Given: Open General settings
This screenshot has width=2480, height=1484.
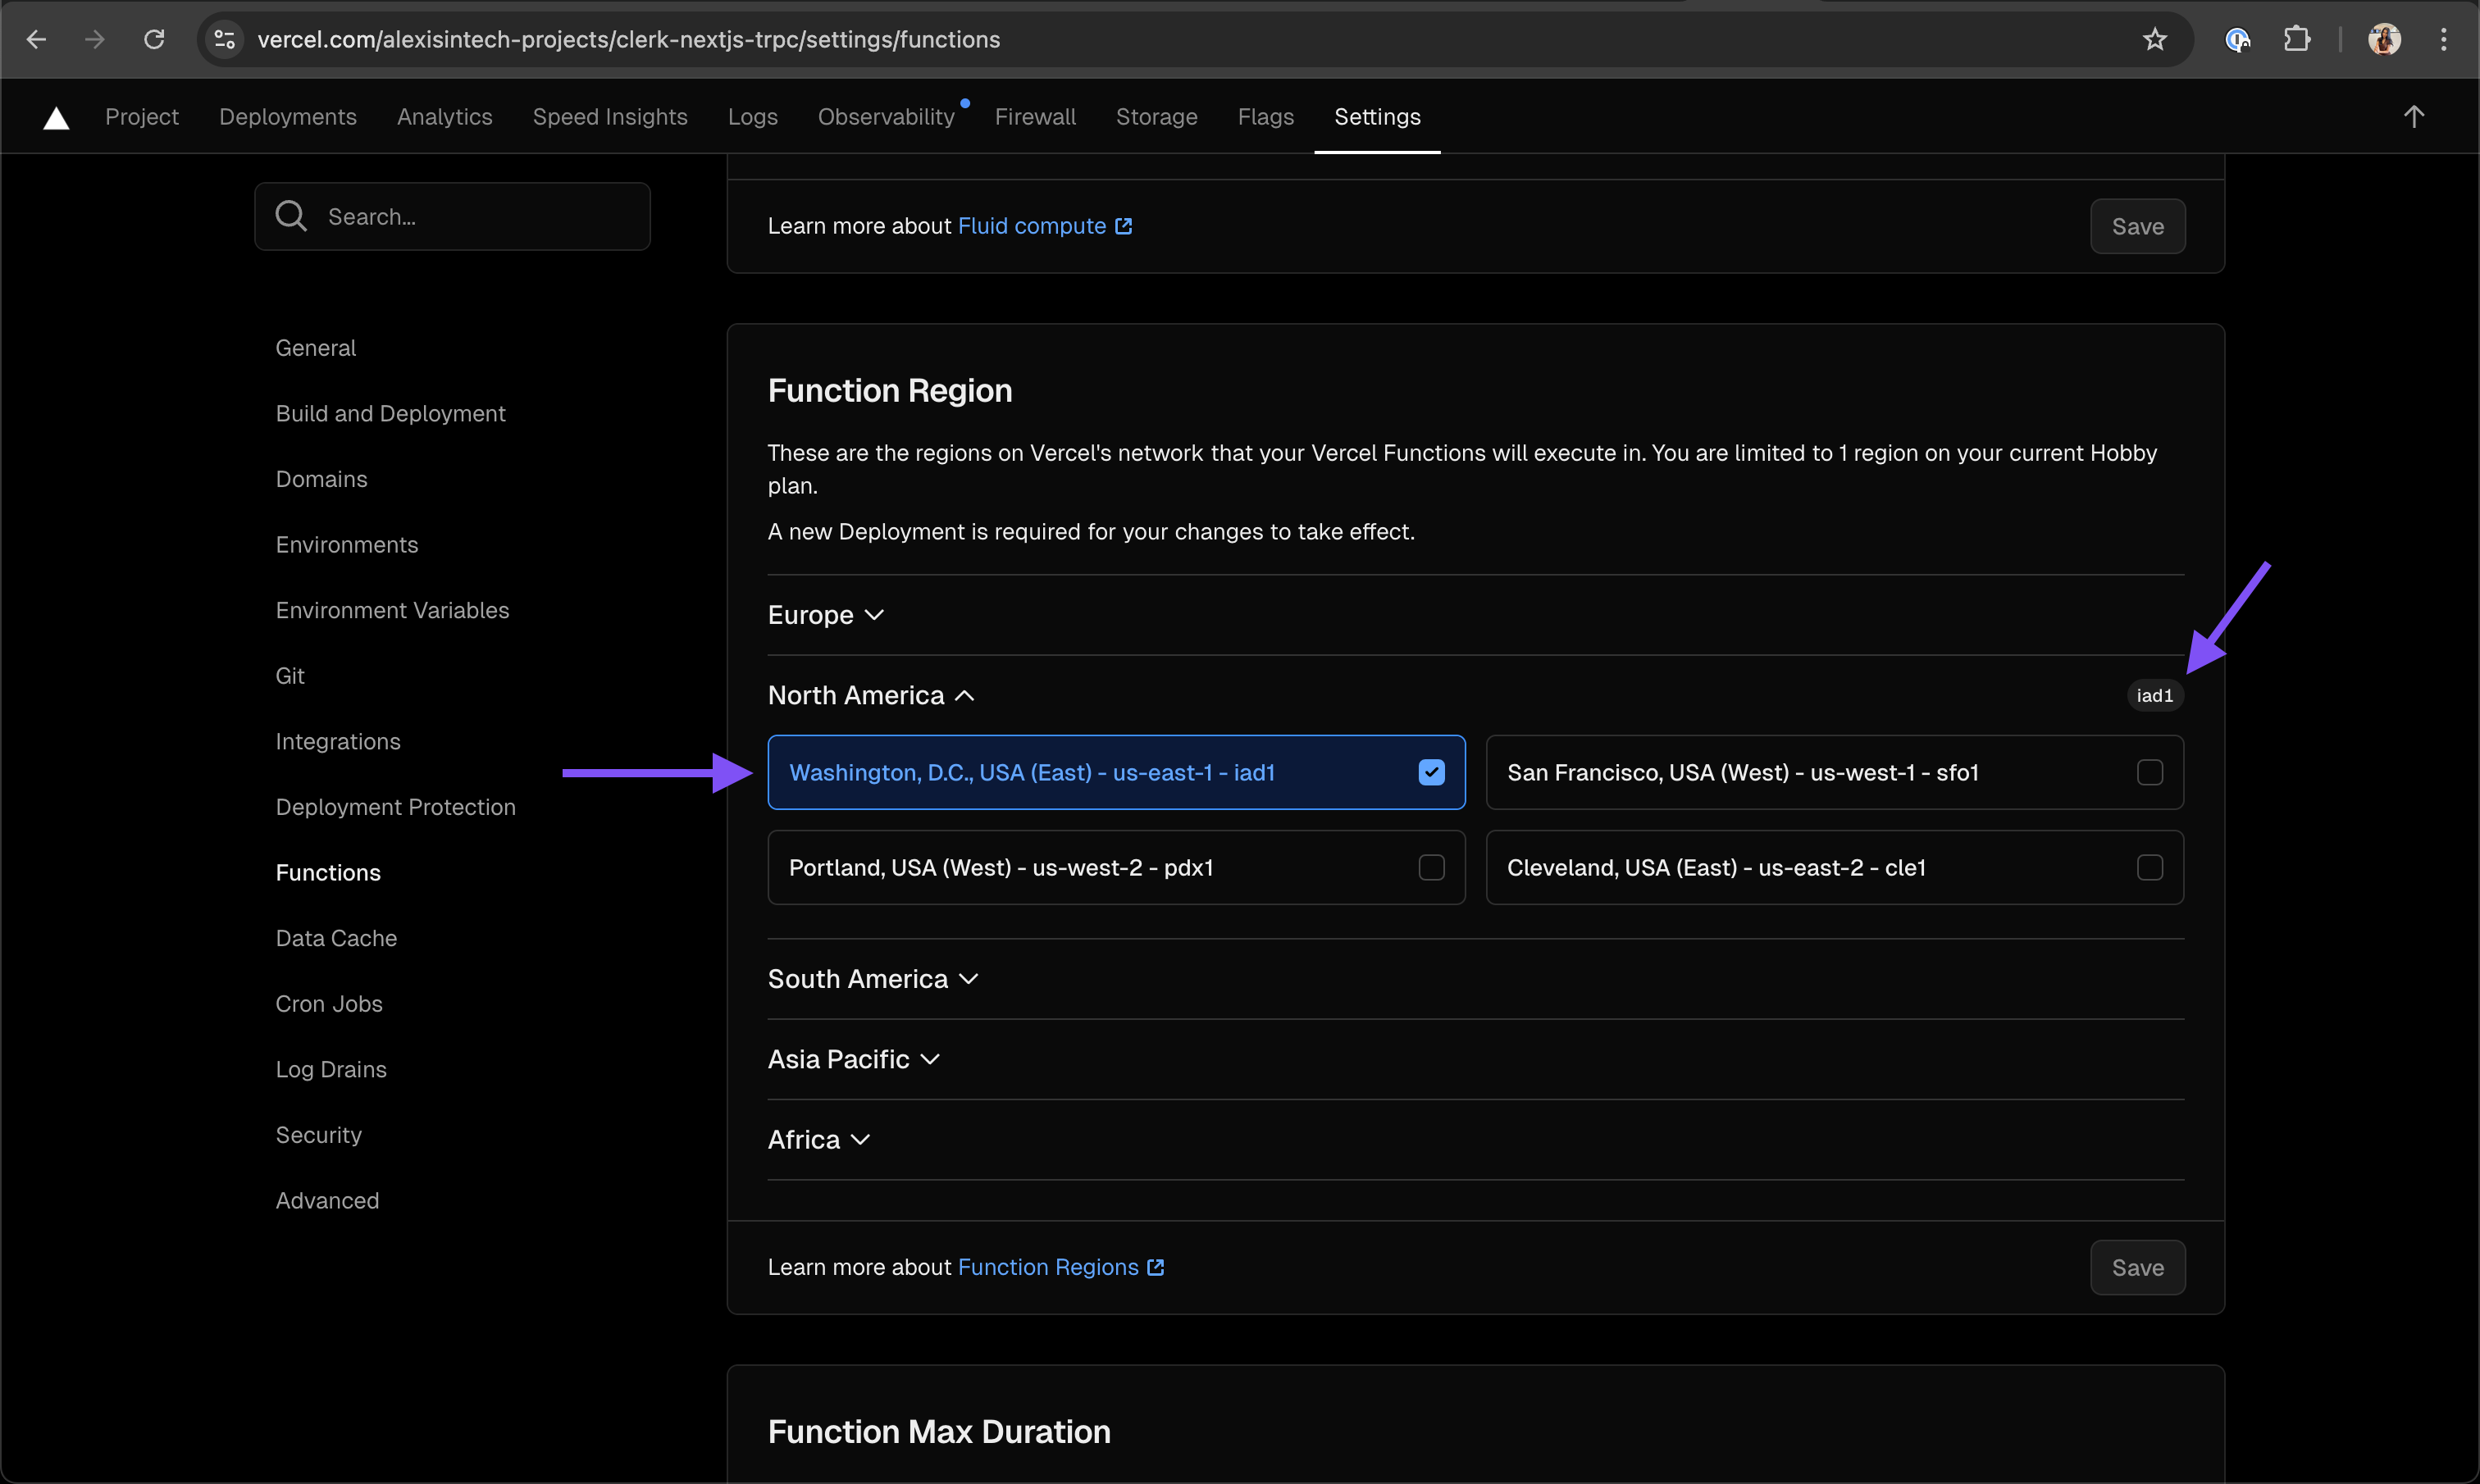Looking at the screenshot, I should coord(315,348).
